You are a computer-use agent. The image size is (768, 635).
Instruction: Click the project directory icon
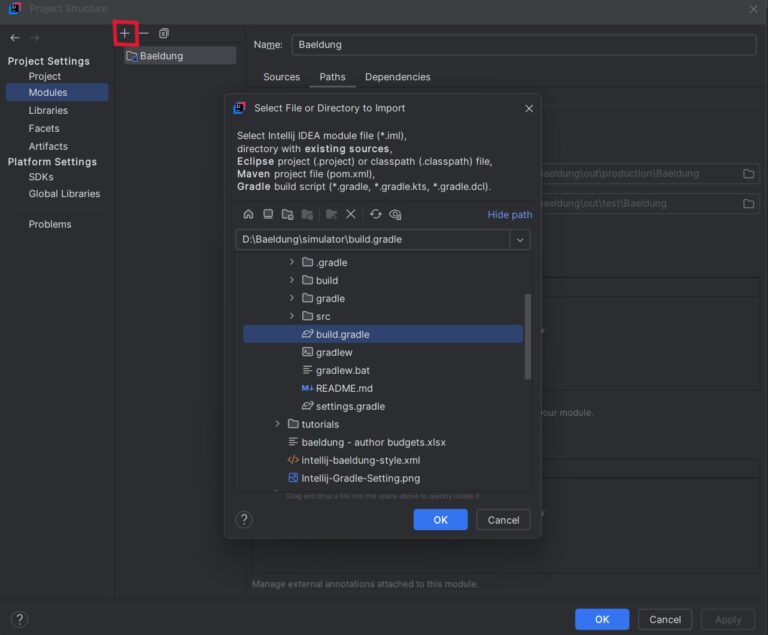(287, 214)
